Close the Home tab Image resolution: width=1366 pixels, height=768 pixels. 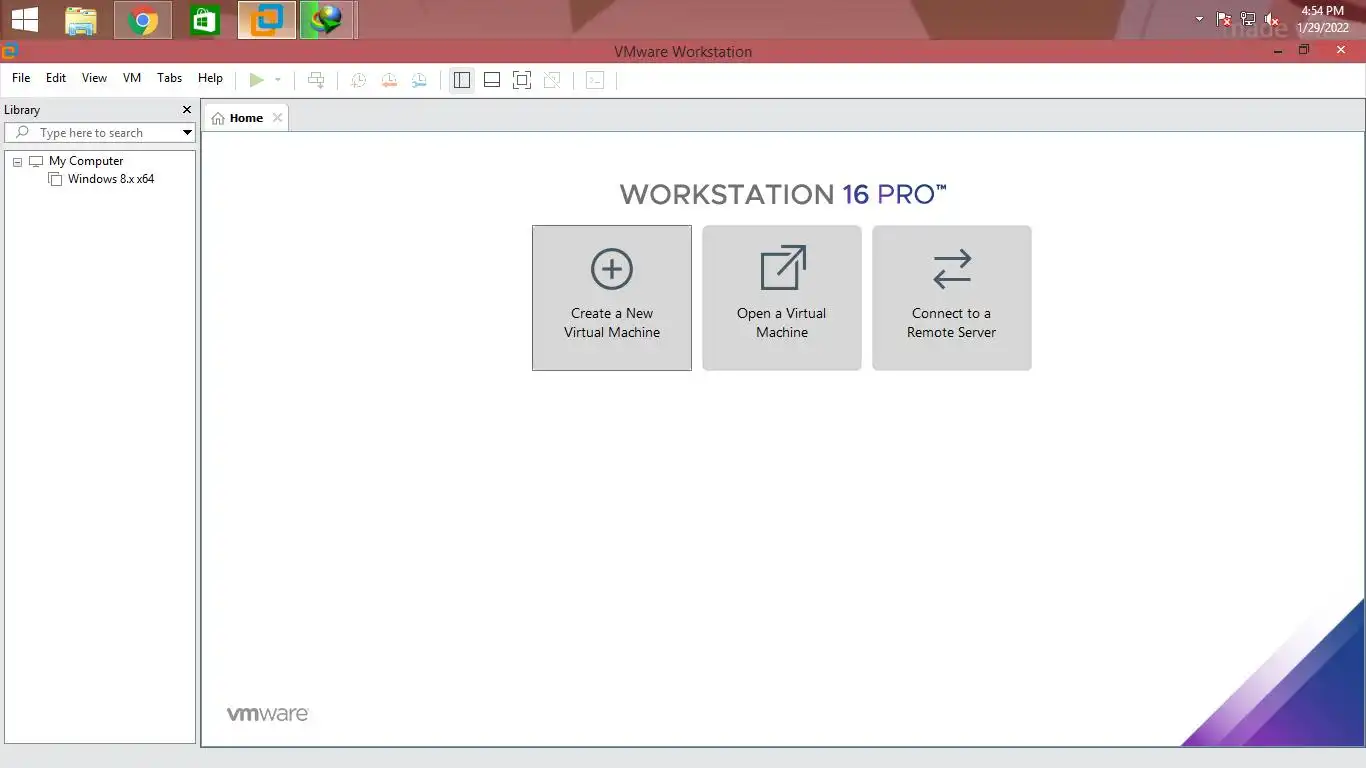[278, 118]
